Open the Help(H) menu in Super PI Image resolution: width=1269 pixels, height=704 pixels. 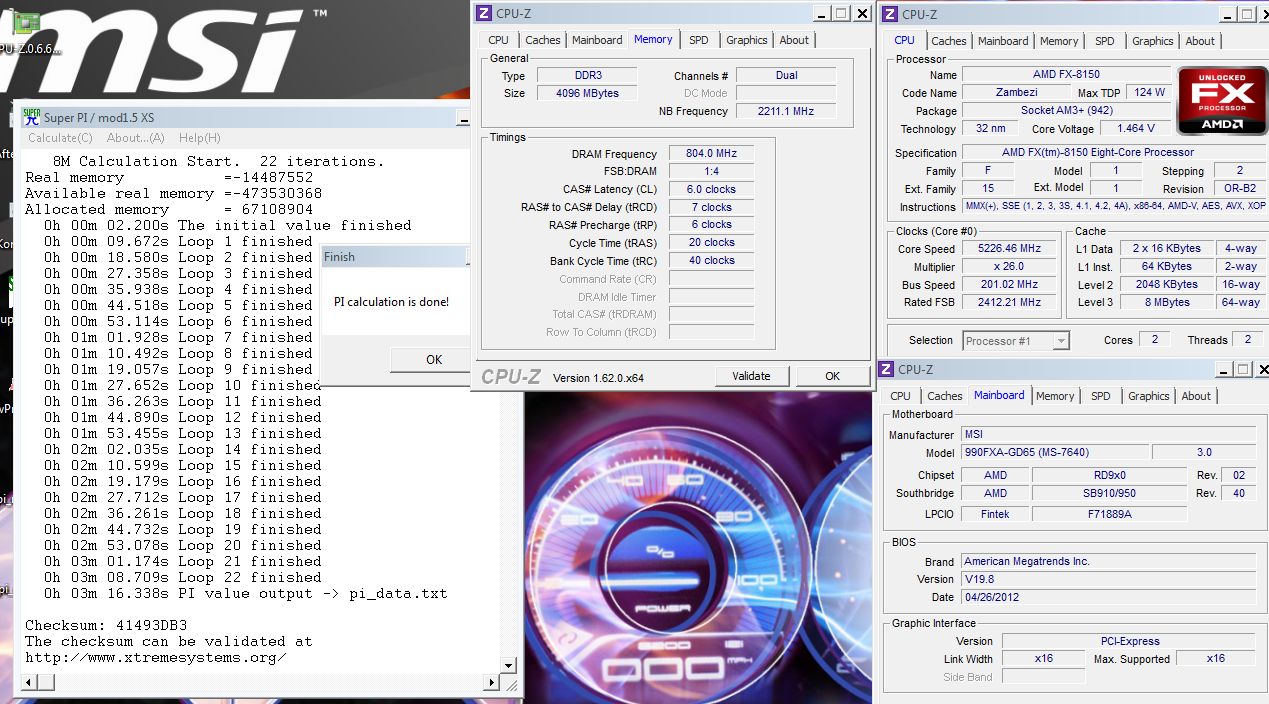199,138
